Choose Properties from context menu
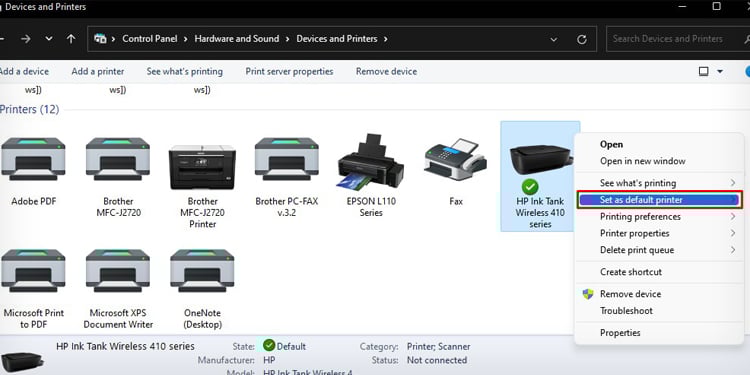Viewport: 750px width, 375px height. (658, 333)
